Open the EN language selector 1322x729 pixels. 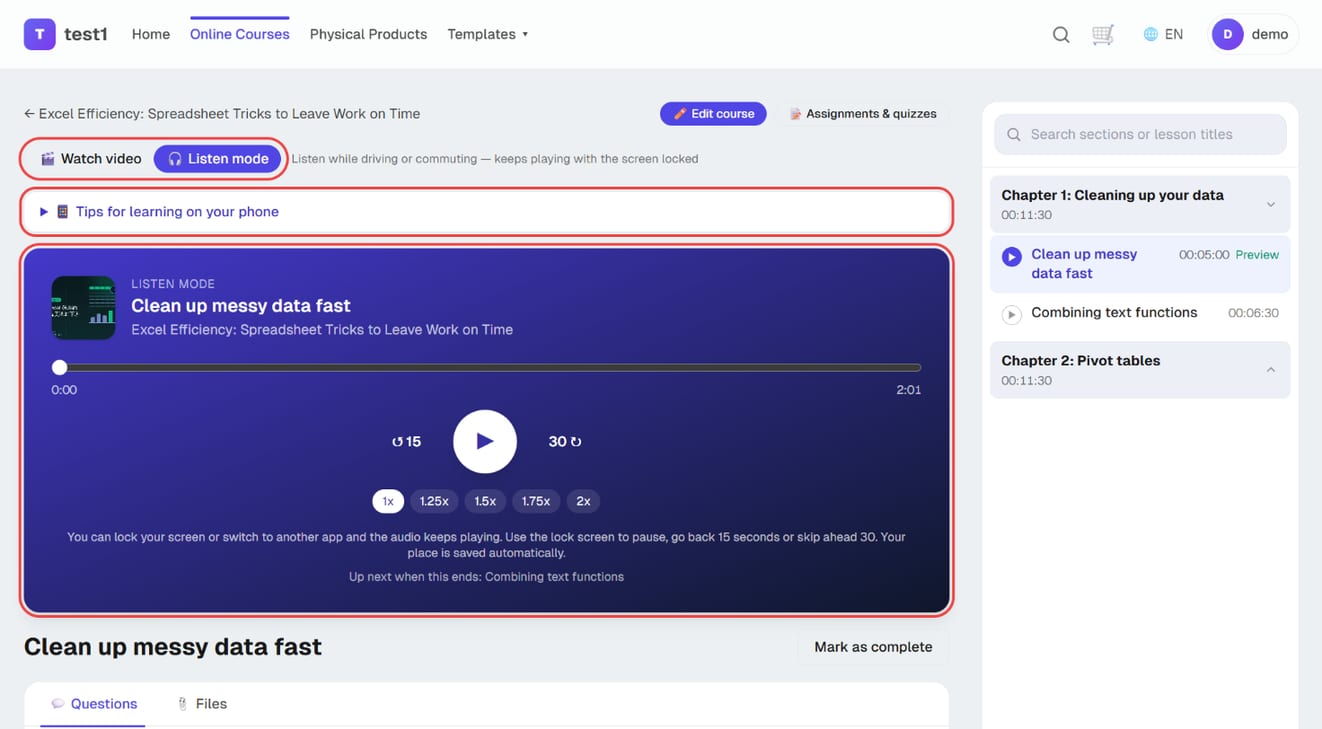pos(1164,34)
